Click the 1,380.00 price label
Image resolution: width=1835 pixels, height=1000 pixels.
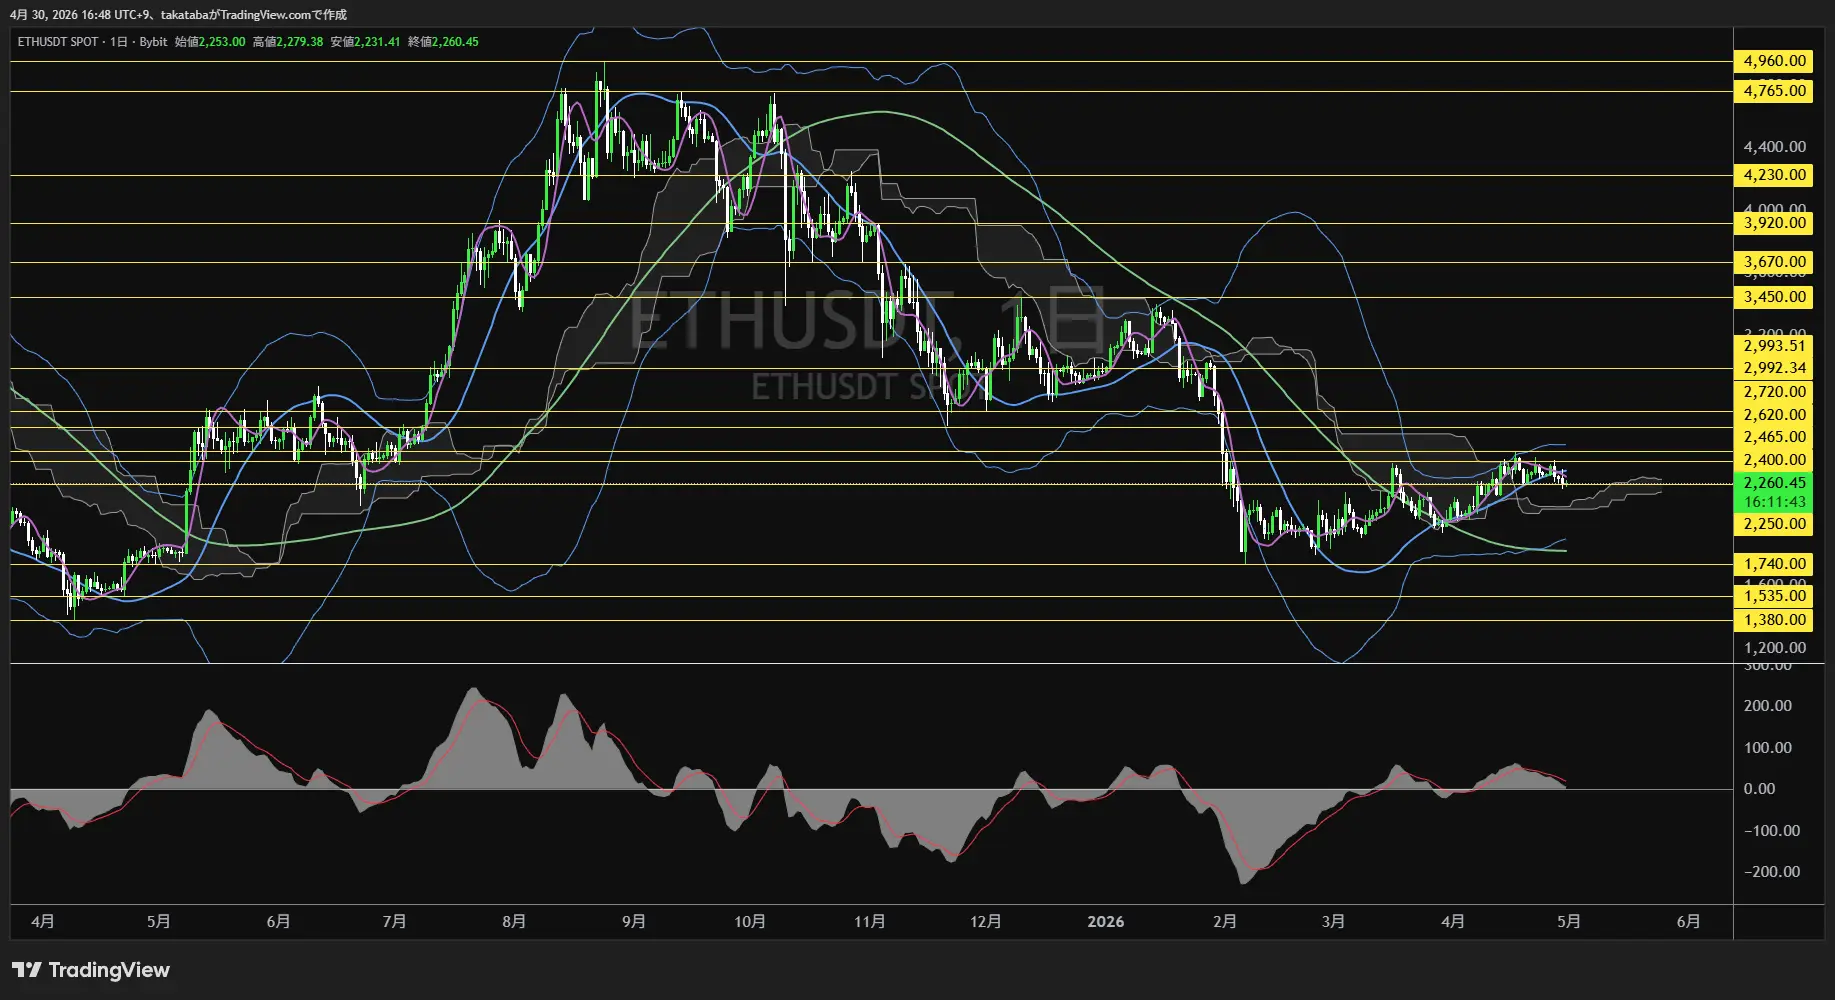coord(1774,620)
